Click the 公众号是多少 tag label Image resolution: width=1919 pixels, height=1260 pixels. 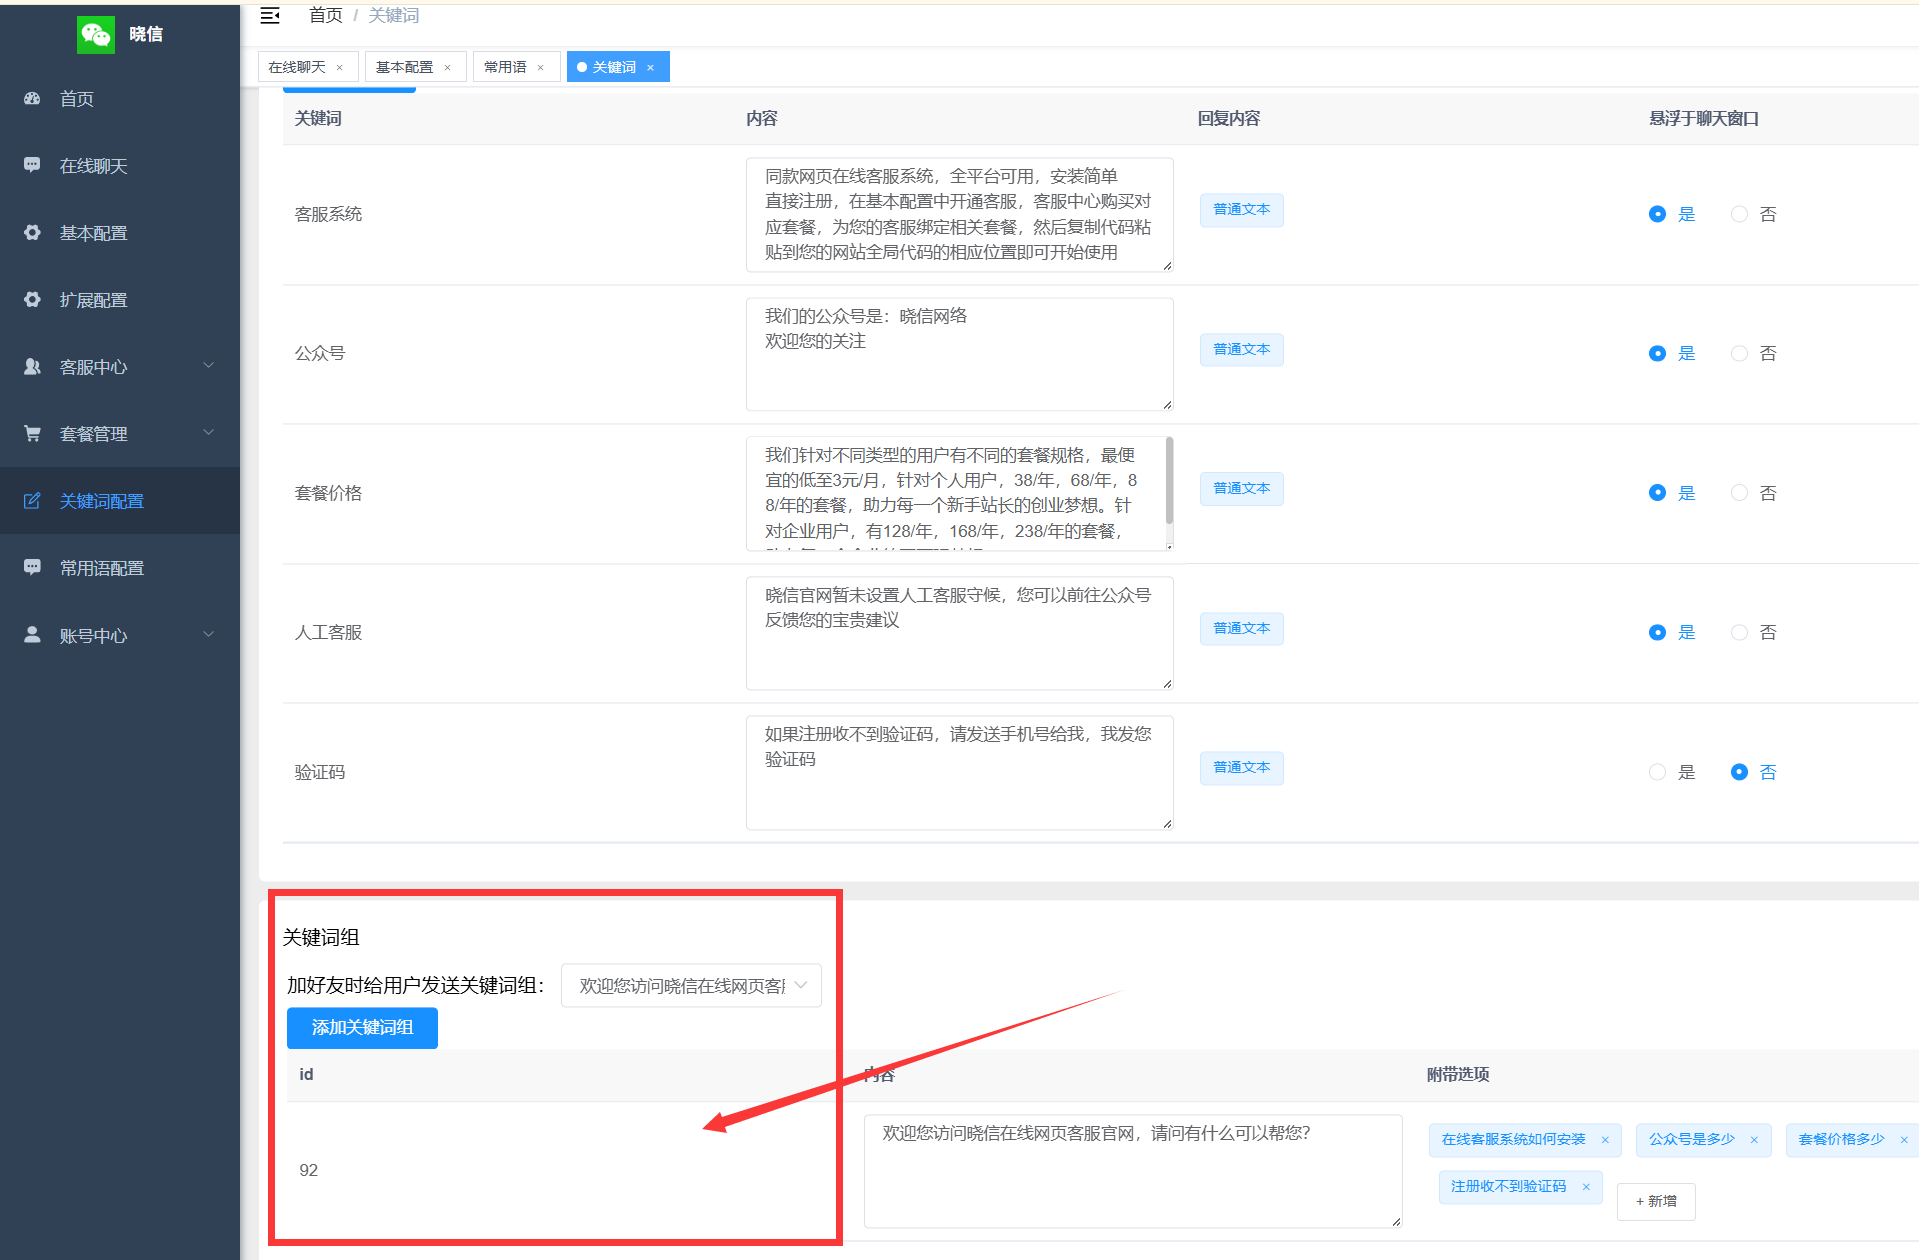[x=1692, y=1140]
